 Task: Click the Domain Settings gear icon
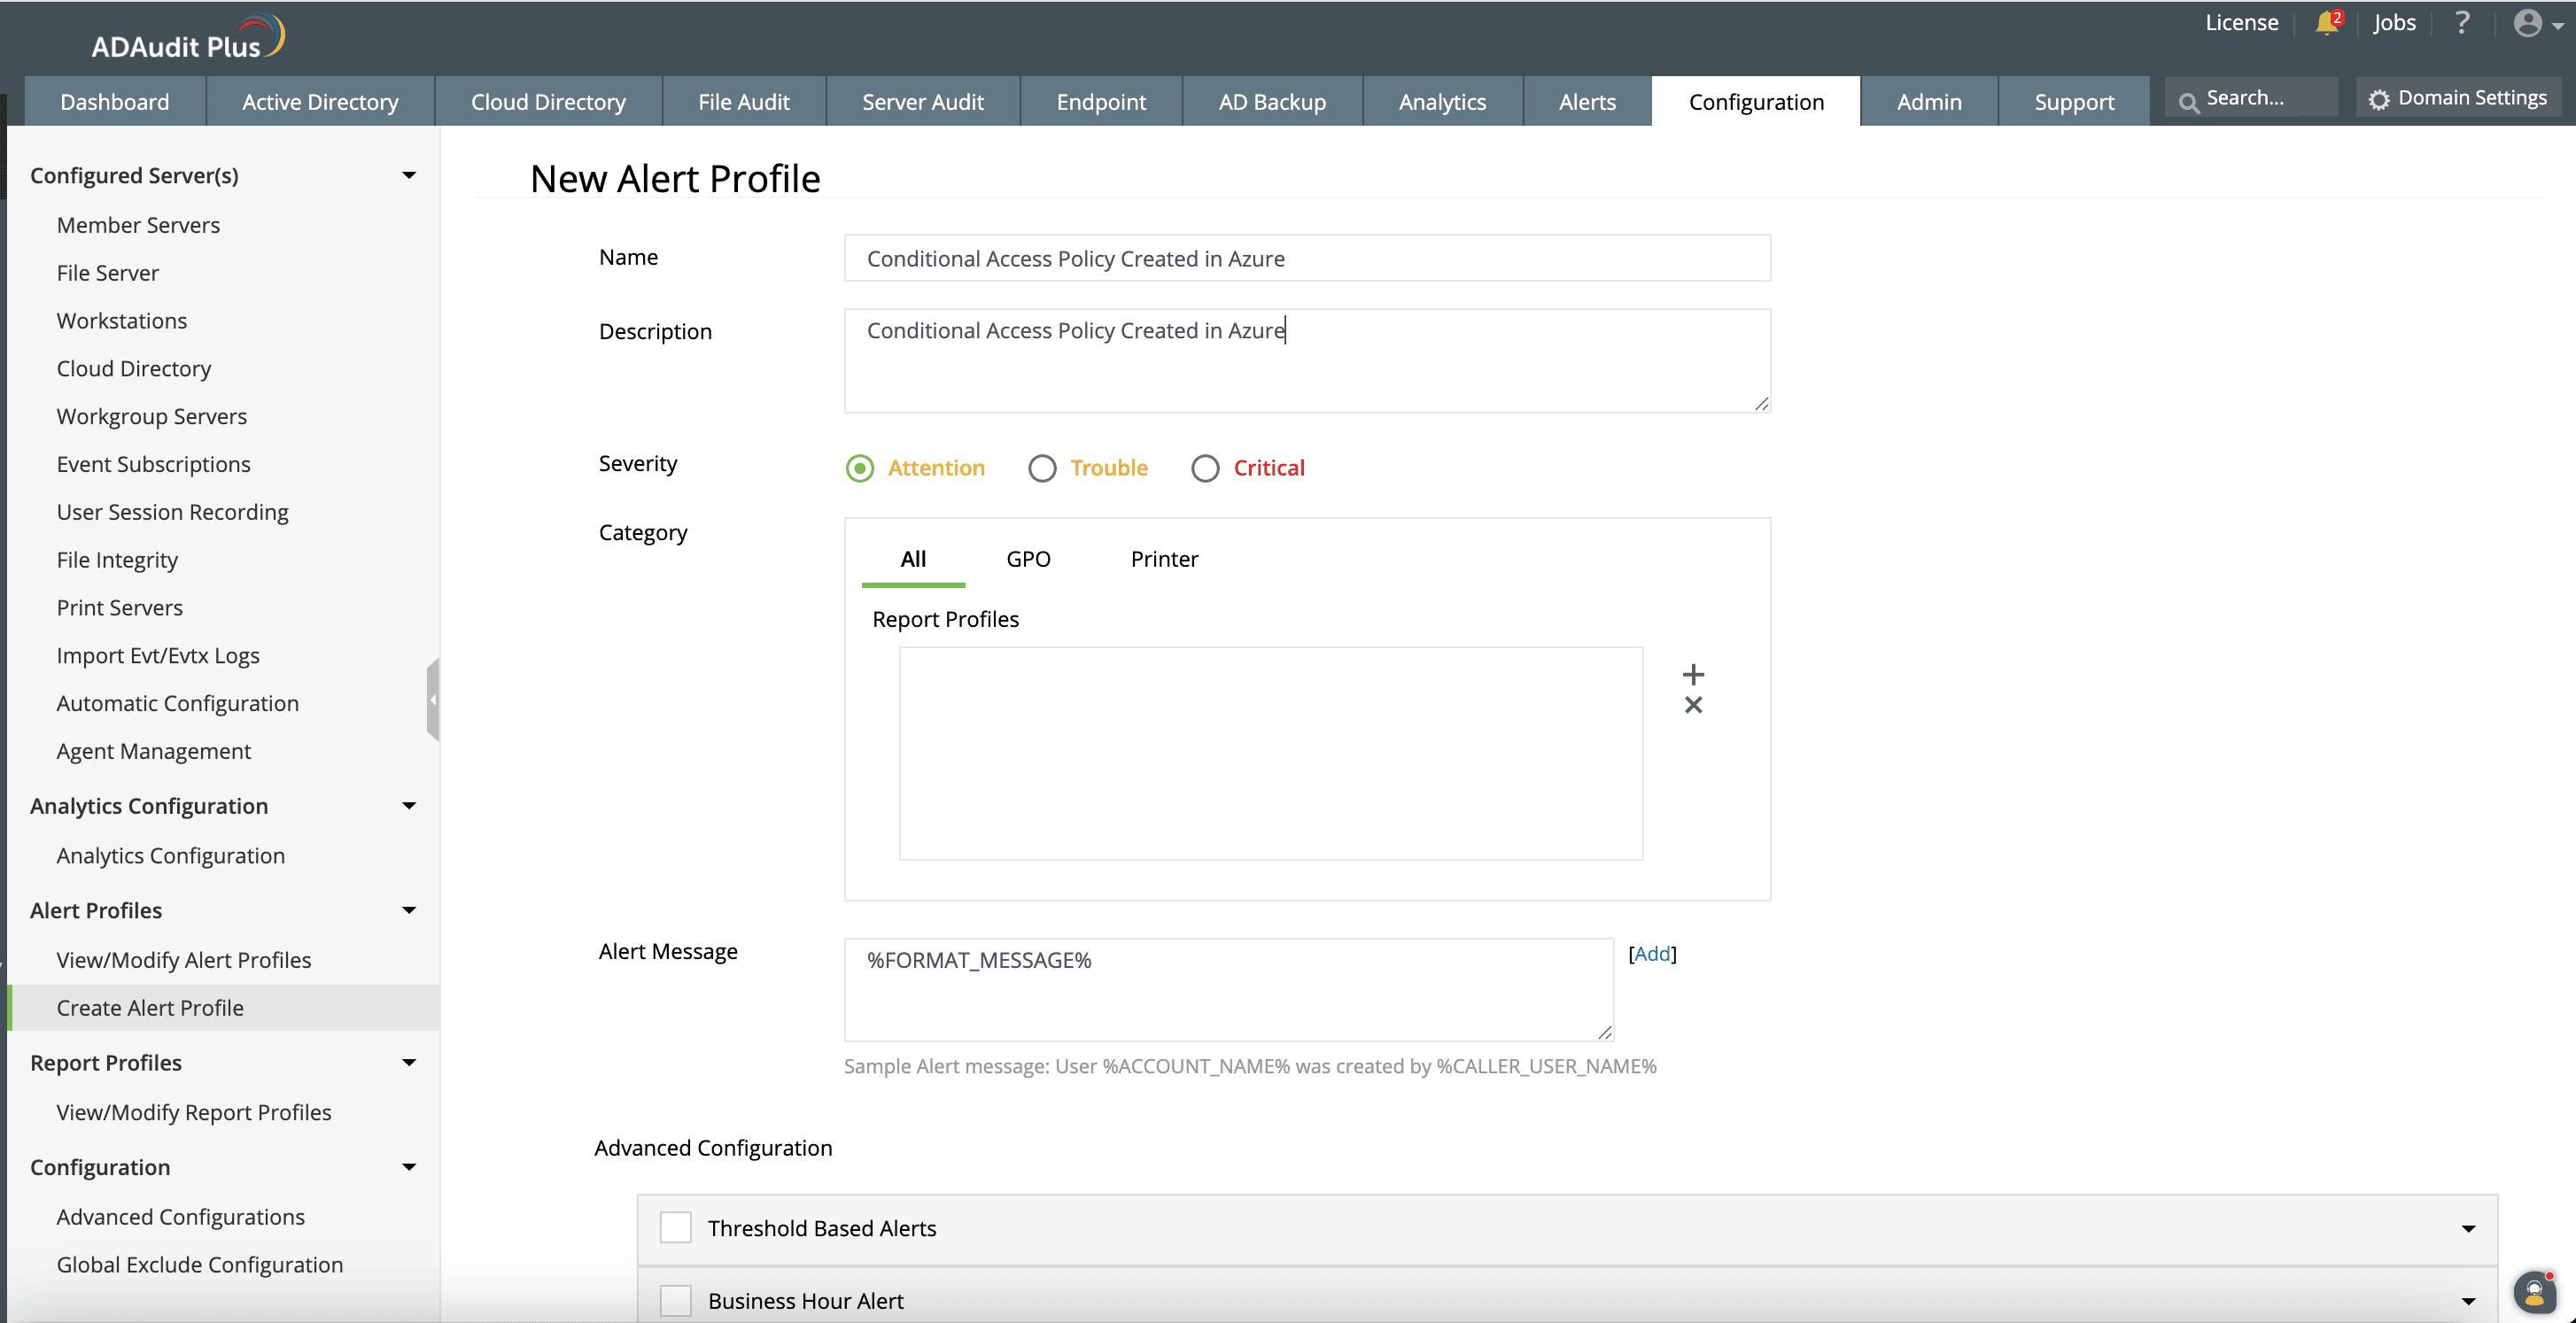tap(2379, 99)
